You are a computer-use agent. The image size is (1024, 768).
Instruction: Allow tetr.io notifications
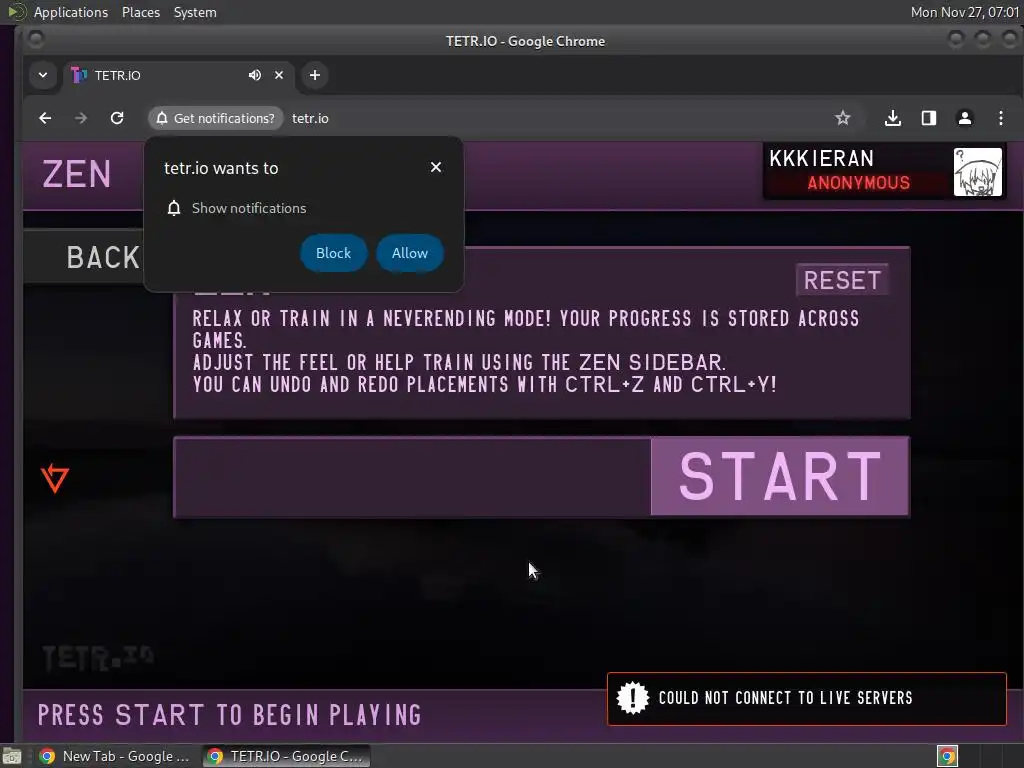coord(409,253)
